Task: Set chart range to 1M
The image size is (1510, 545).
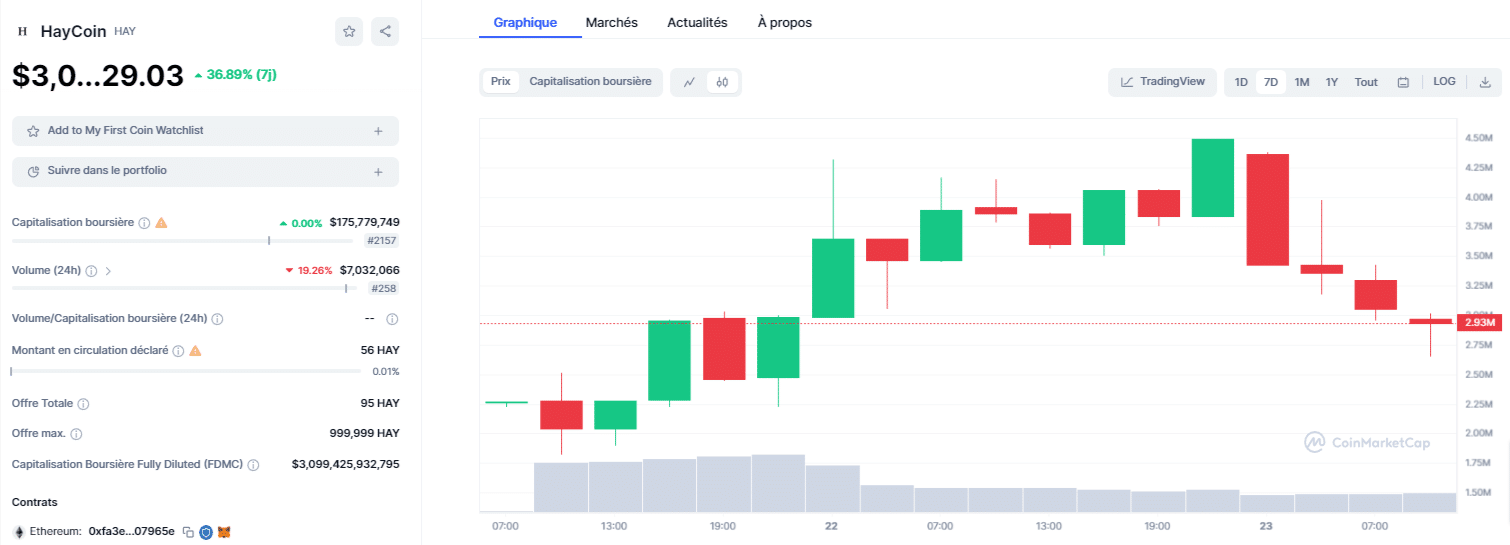Action: click(x=1302, y=82)
